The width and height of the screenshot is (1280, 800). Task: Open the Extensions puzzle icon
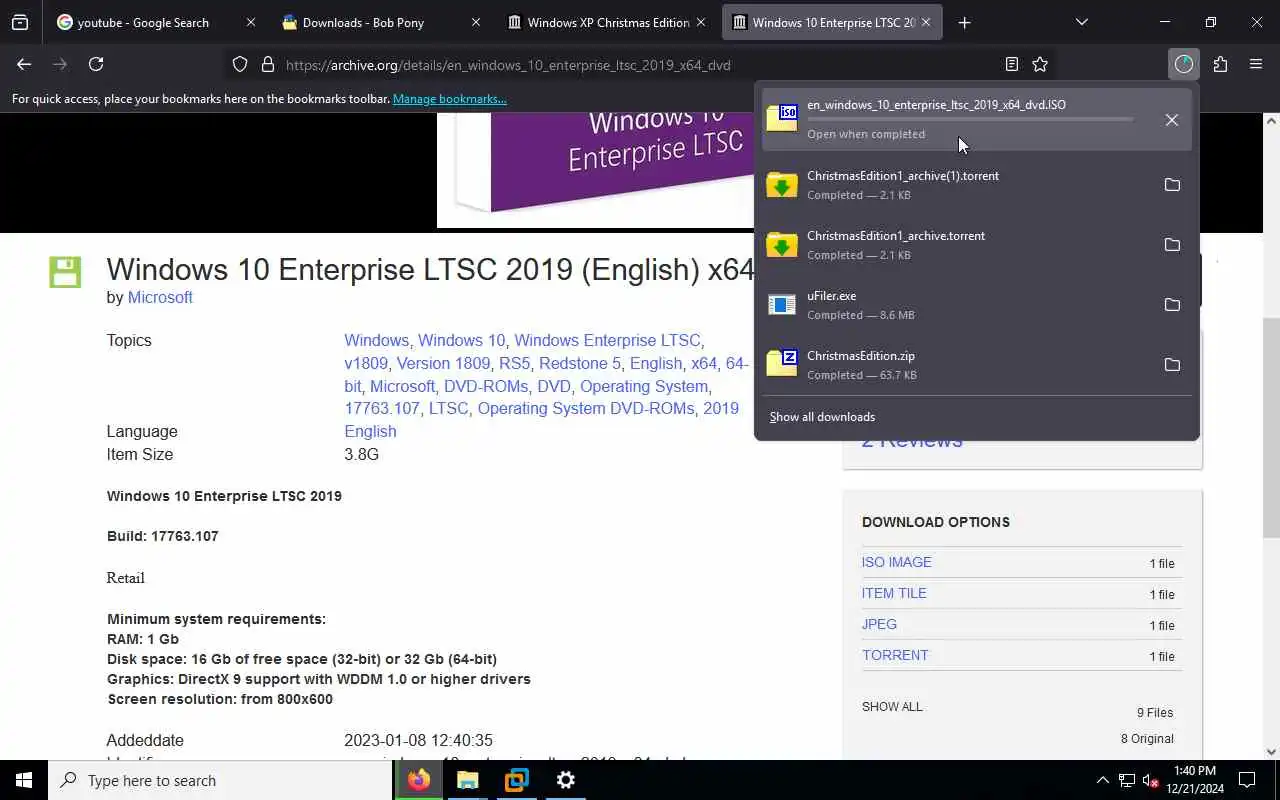[1220, 64]
